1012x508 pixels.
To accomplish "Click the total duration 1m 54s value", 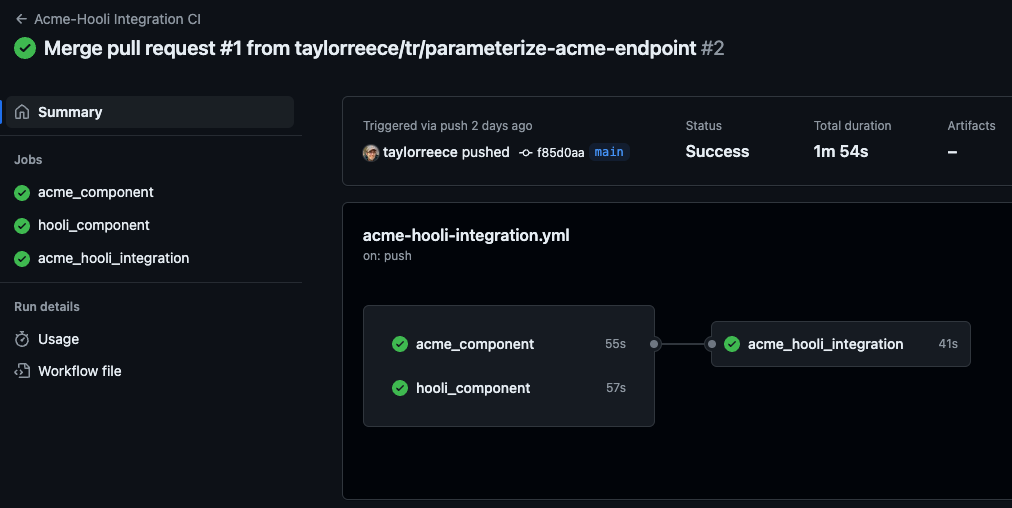I will click(840, 152).
